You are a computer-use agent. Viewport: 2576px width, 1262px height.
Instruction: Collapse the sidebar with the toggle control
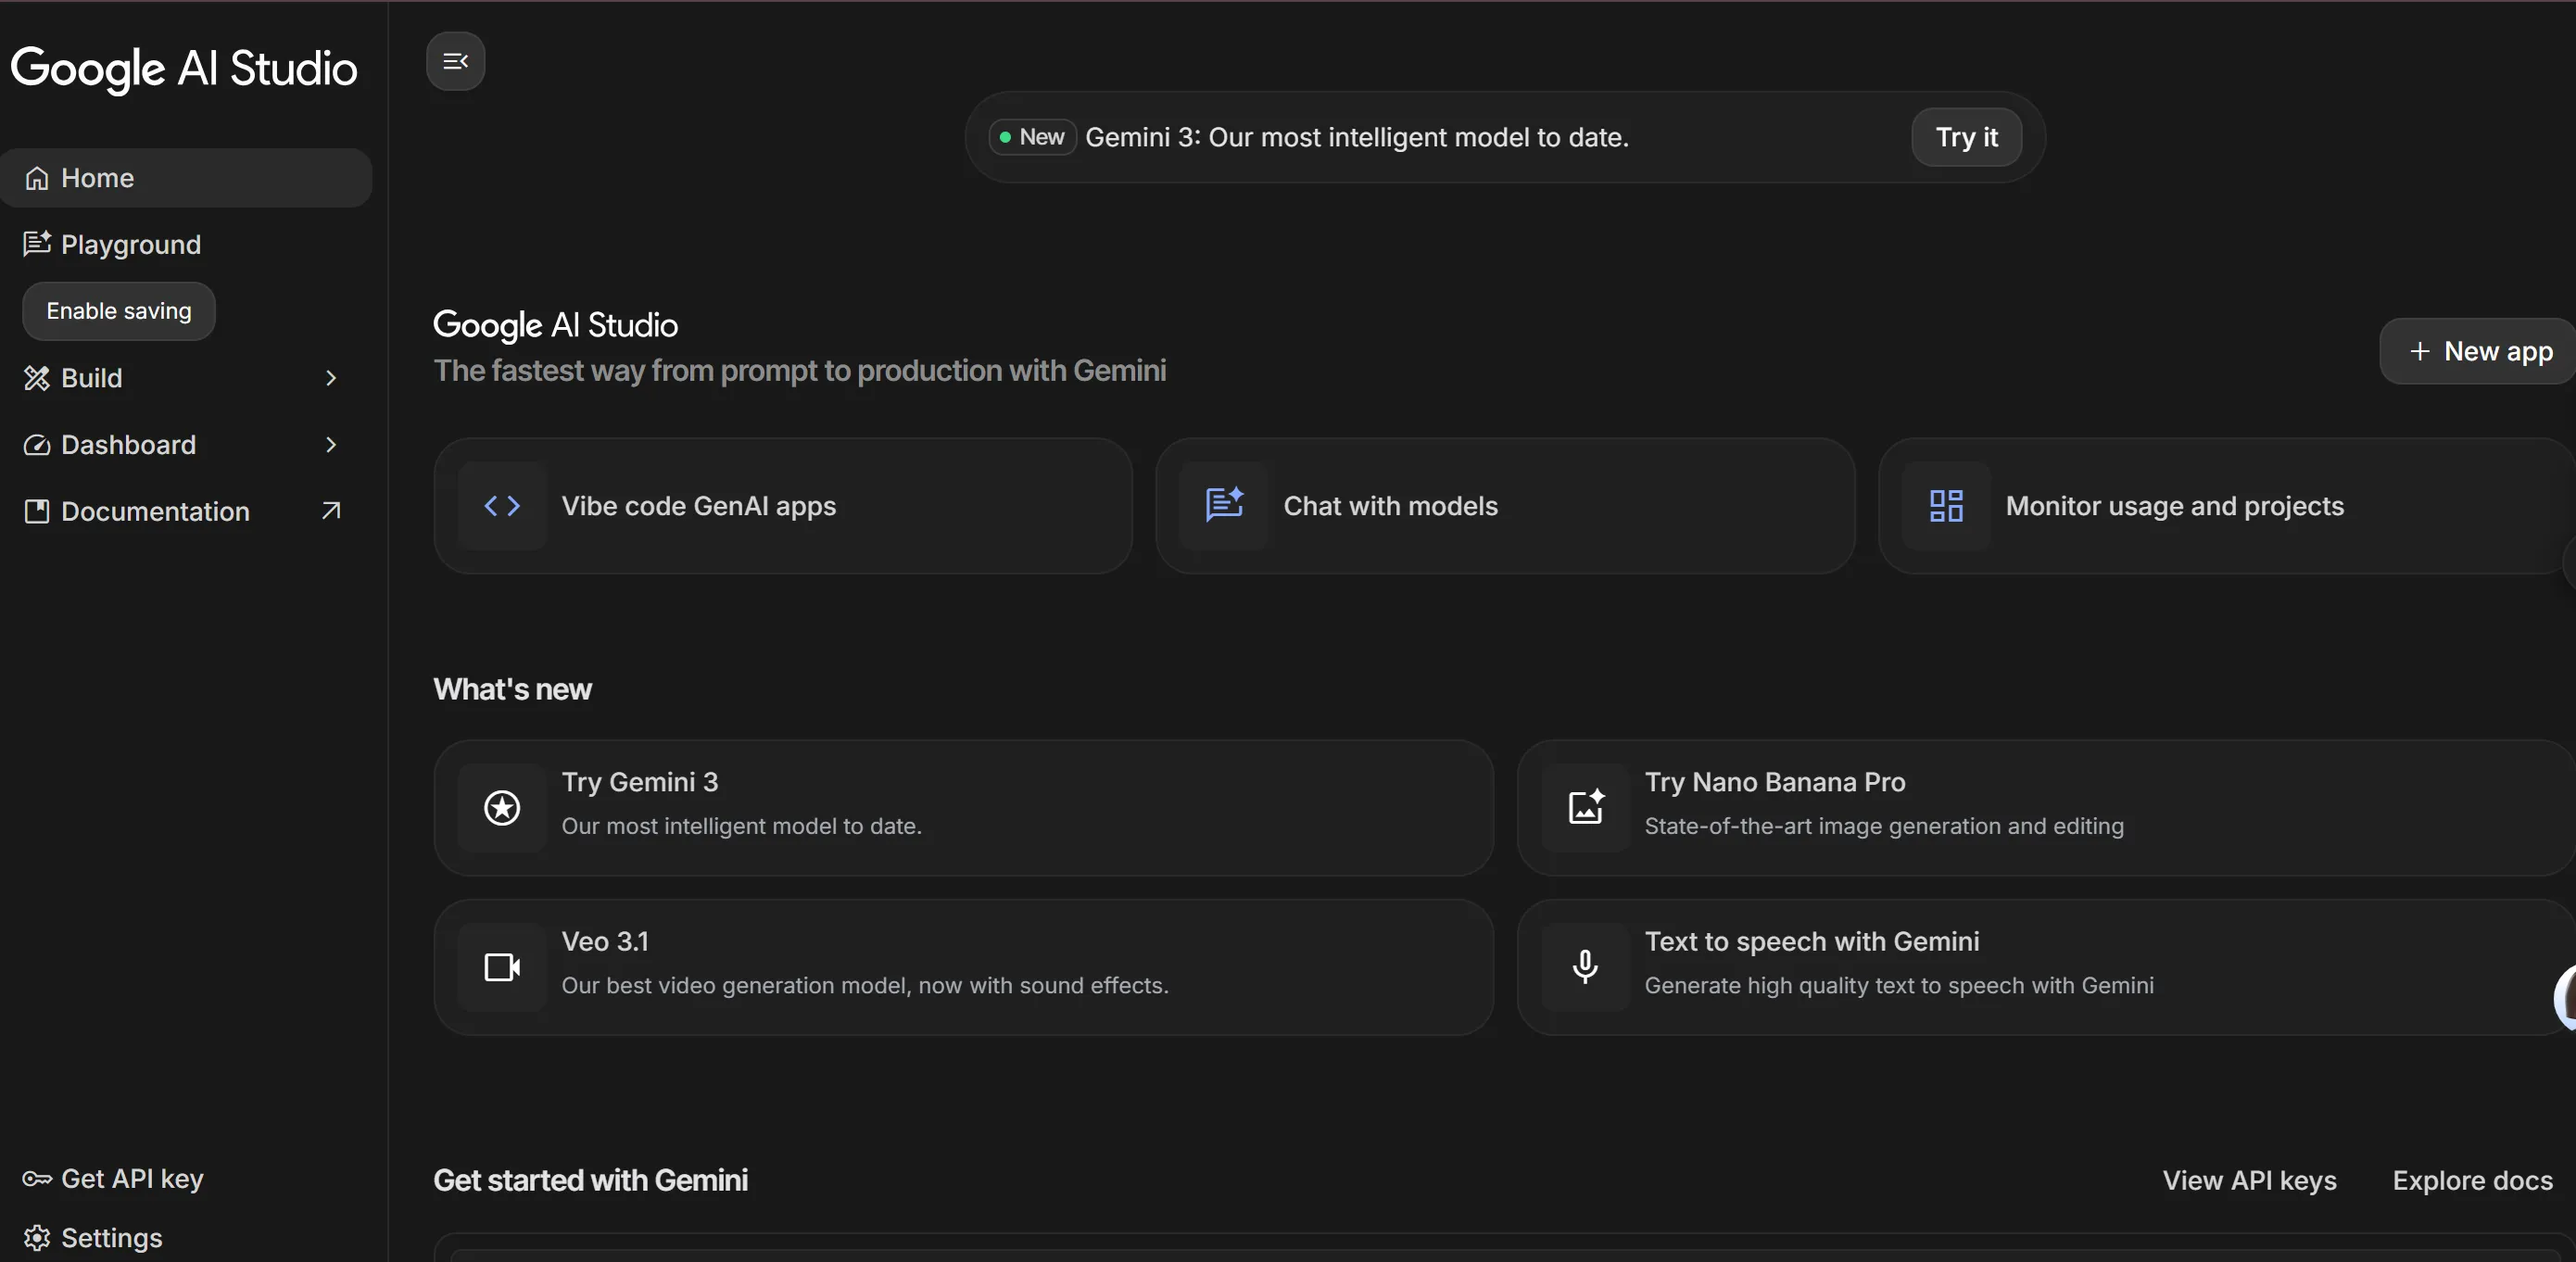click(x=455, y=61)
